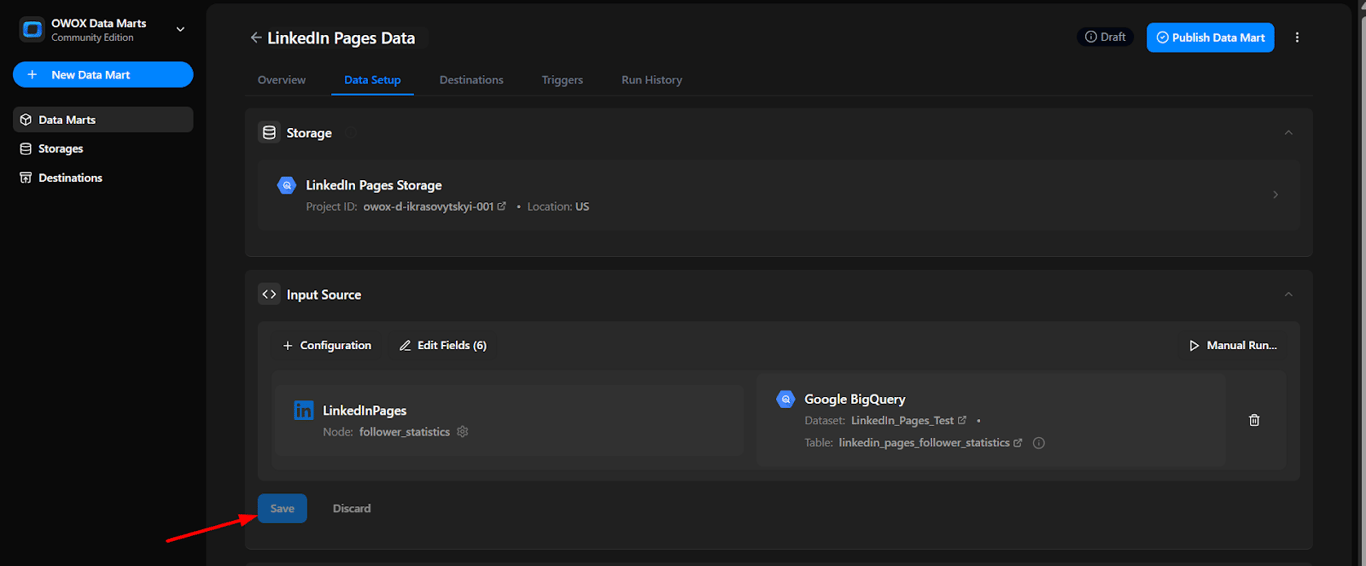Viewport: 1366px width, 566px height.
Task: Publish the Data Mart
Action: [1210, 37]
